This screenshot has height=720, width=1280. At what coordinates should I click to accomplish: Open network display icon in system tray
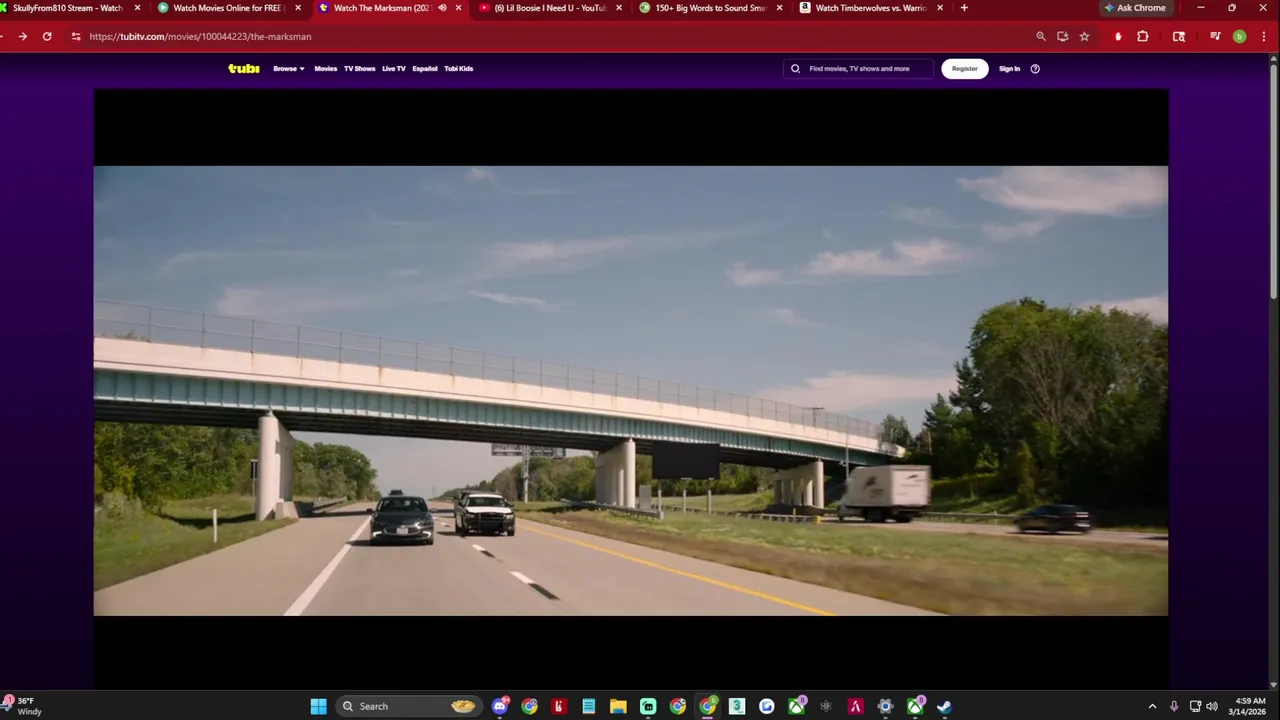tap(1195, 706)
